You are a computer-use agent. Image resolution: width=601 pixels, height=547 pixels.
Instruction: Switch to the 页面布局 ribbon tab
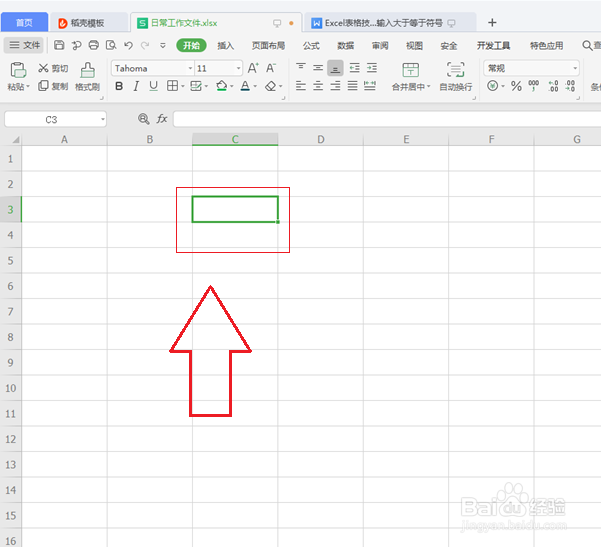point(268,46)
